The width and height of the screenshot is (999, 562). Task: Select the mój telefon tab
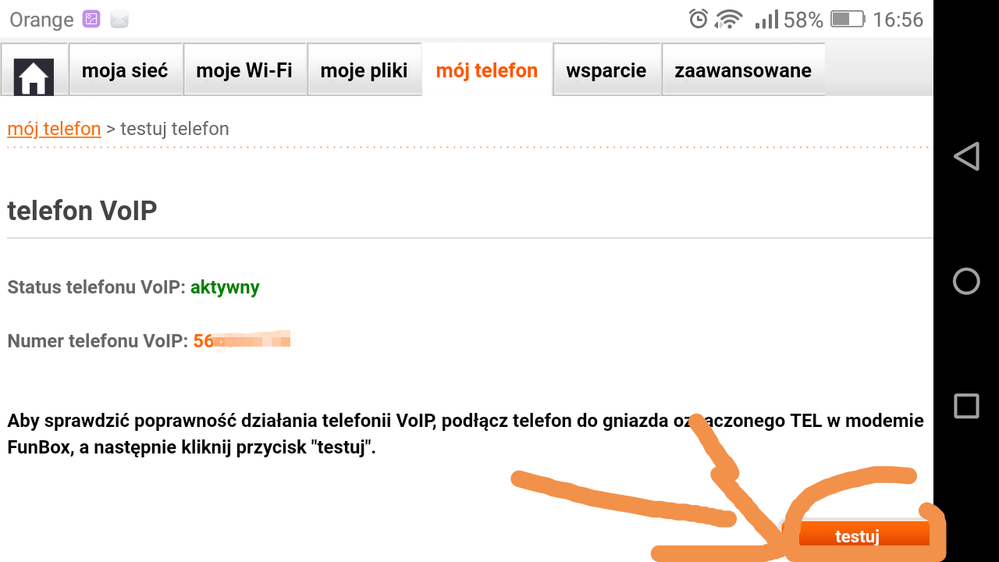pos(487,70)
